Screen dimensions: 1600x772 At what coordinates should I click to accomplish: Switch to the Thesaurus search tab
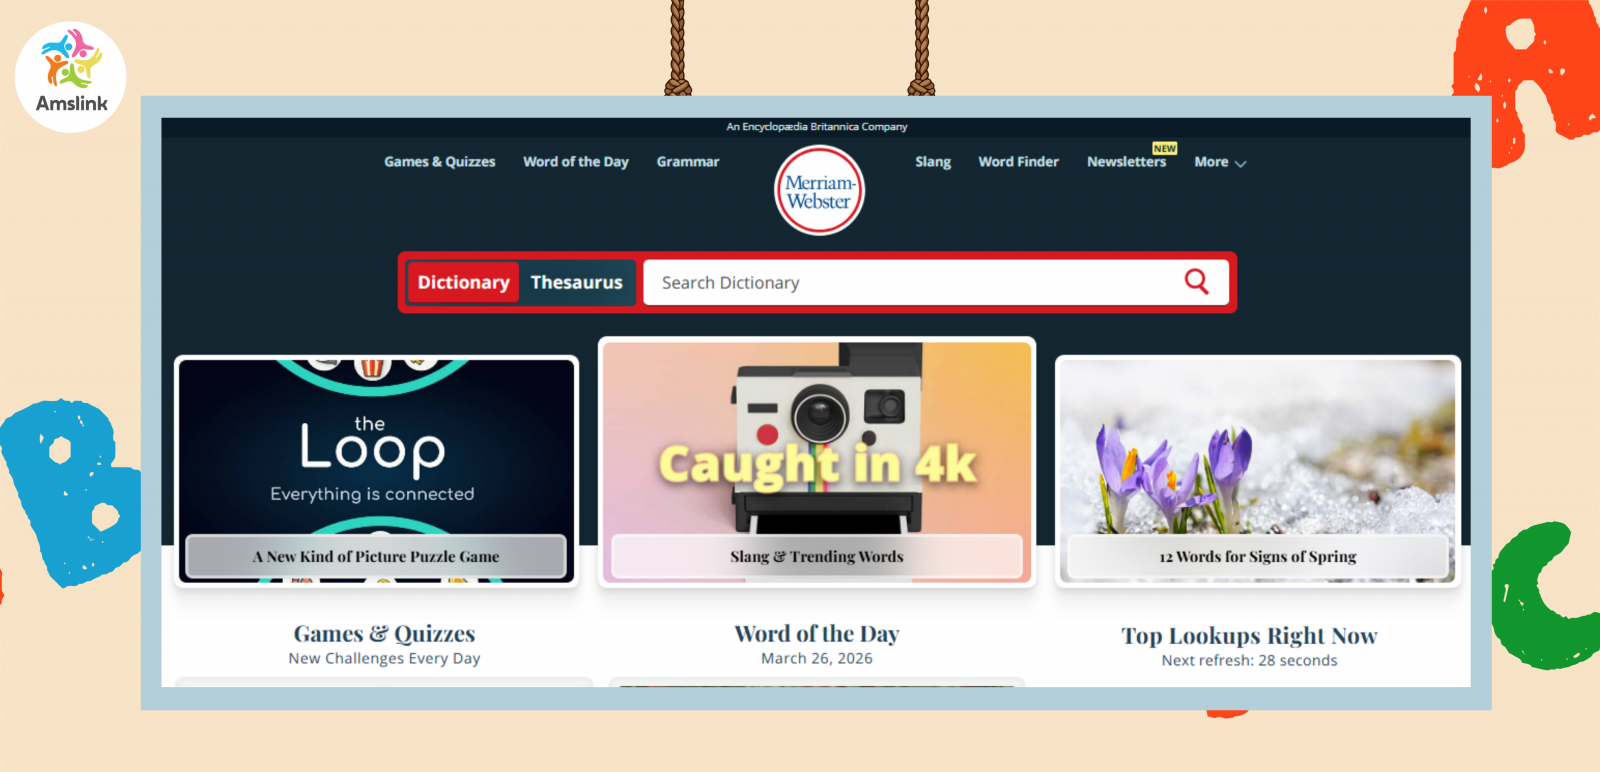point(577,283)
